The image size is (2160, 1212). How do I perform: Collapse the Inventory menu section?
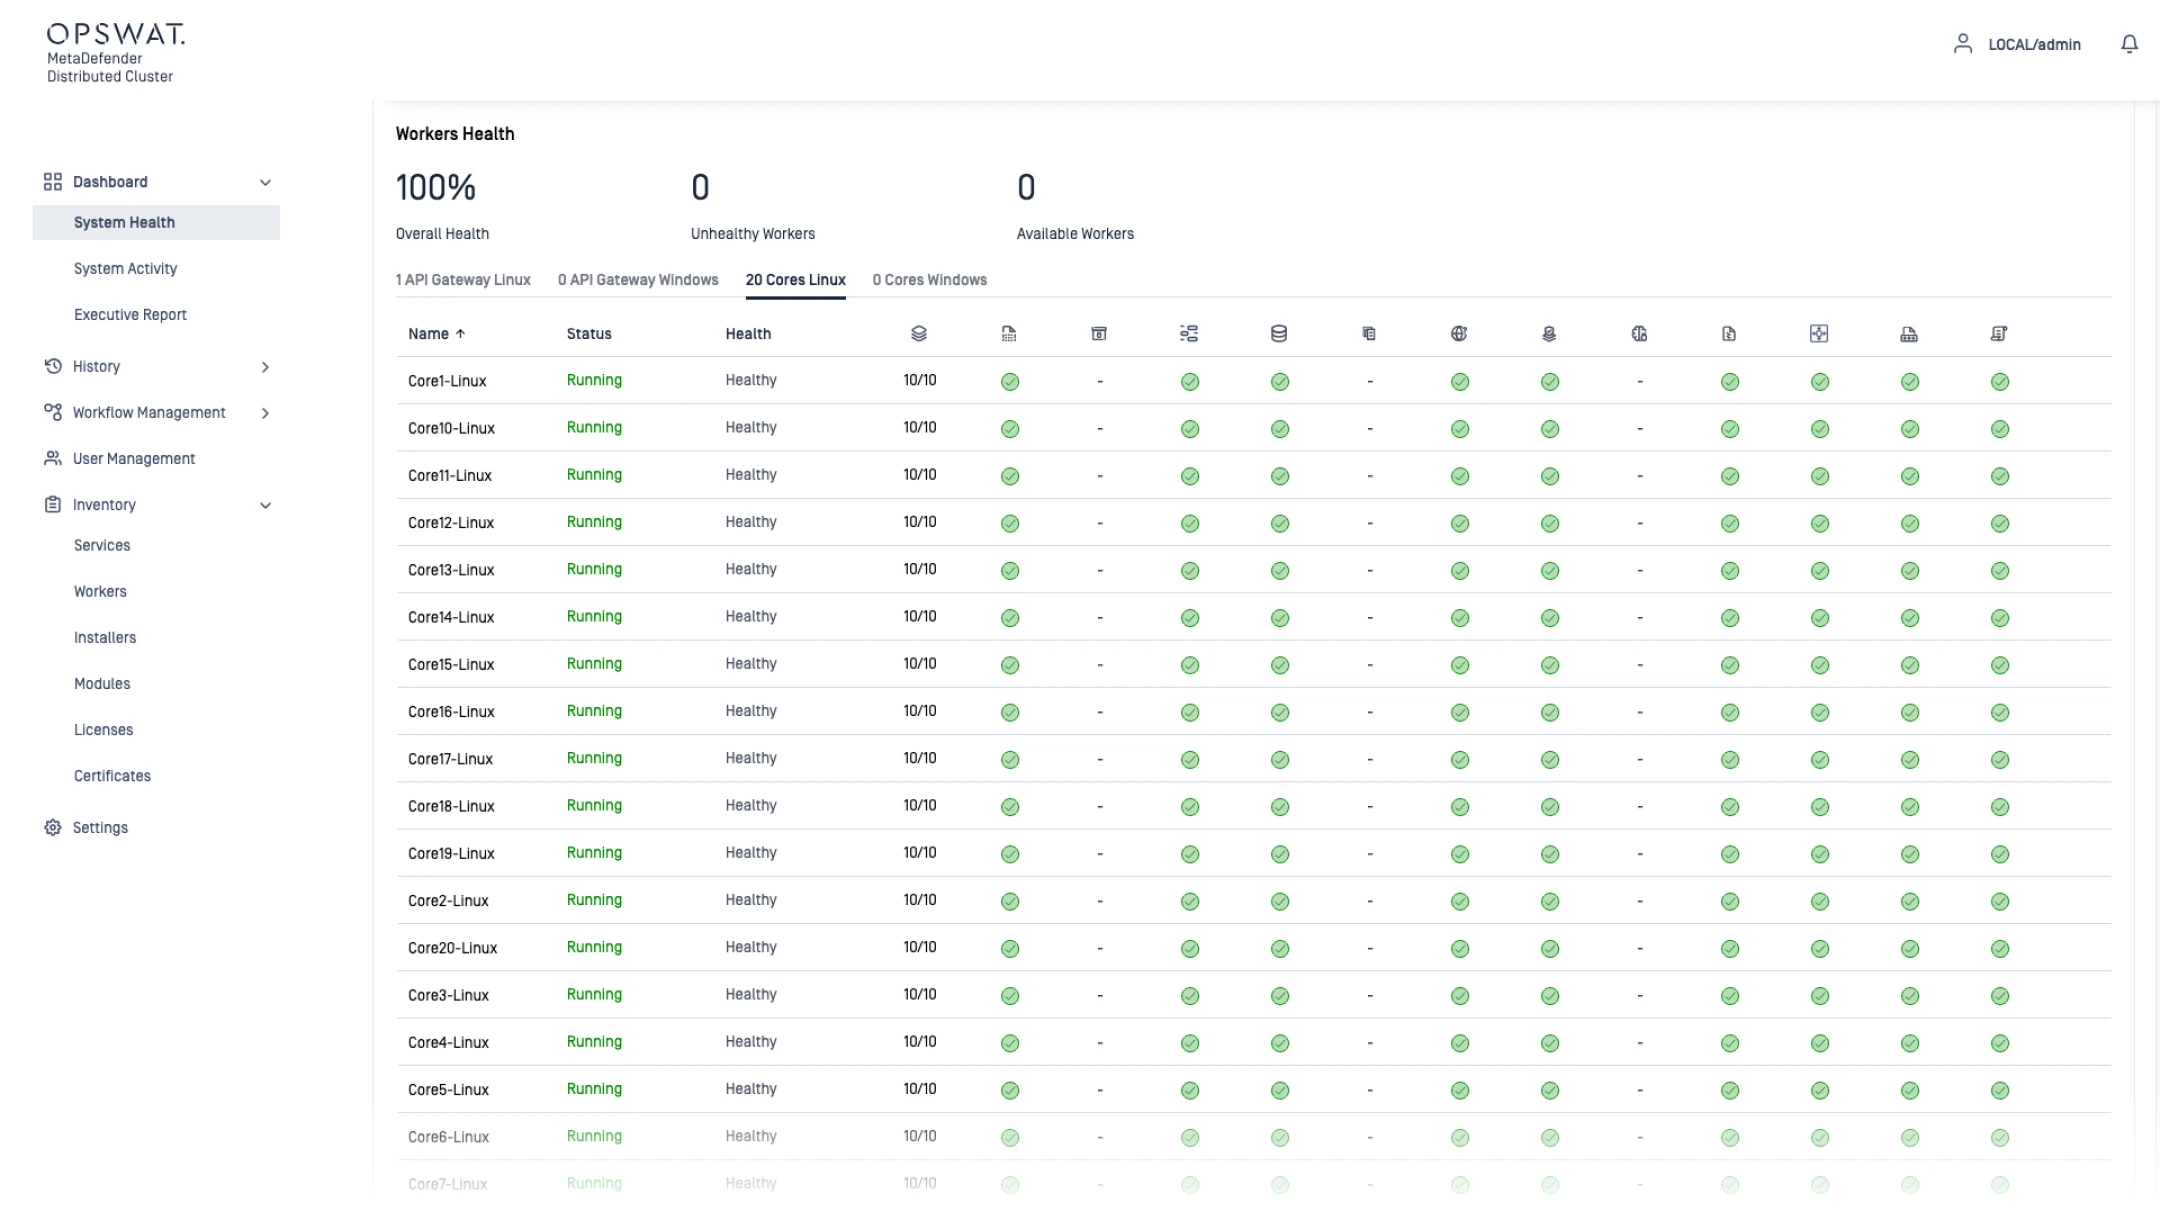(x=265, y=505)
